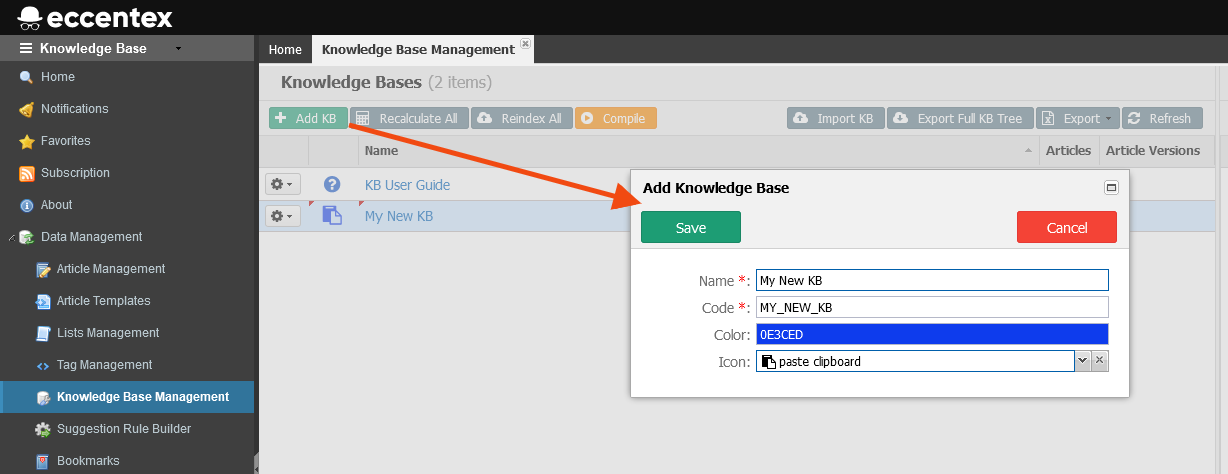Image resolution: width=1228 pixels, height=474 pixels.
Task: Switch to the Home tab
Action: click(285, 49)
